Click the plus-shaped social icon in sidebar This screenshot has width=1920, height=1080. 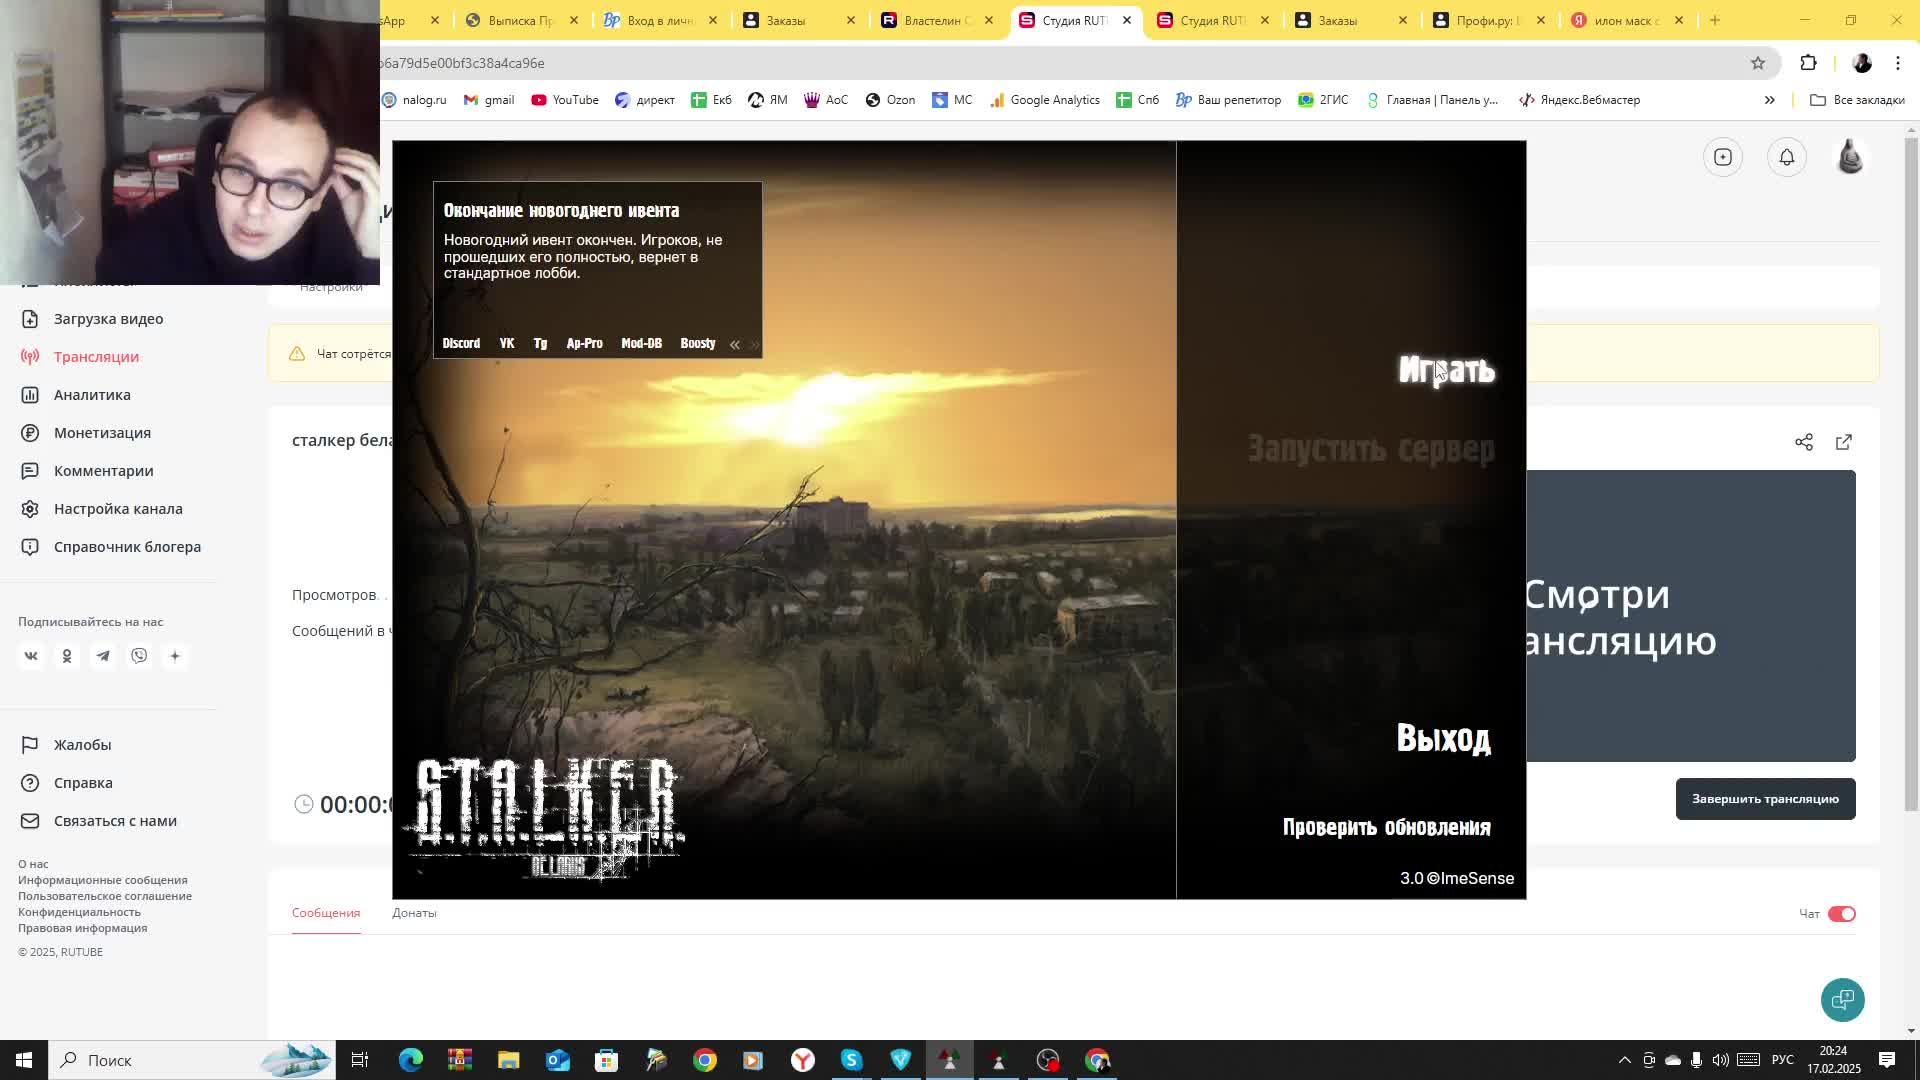pyautogui.click(x=175, y=656)
